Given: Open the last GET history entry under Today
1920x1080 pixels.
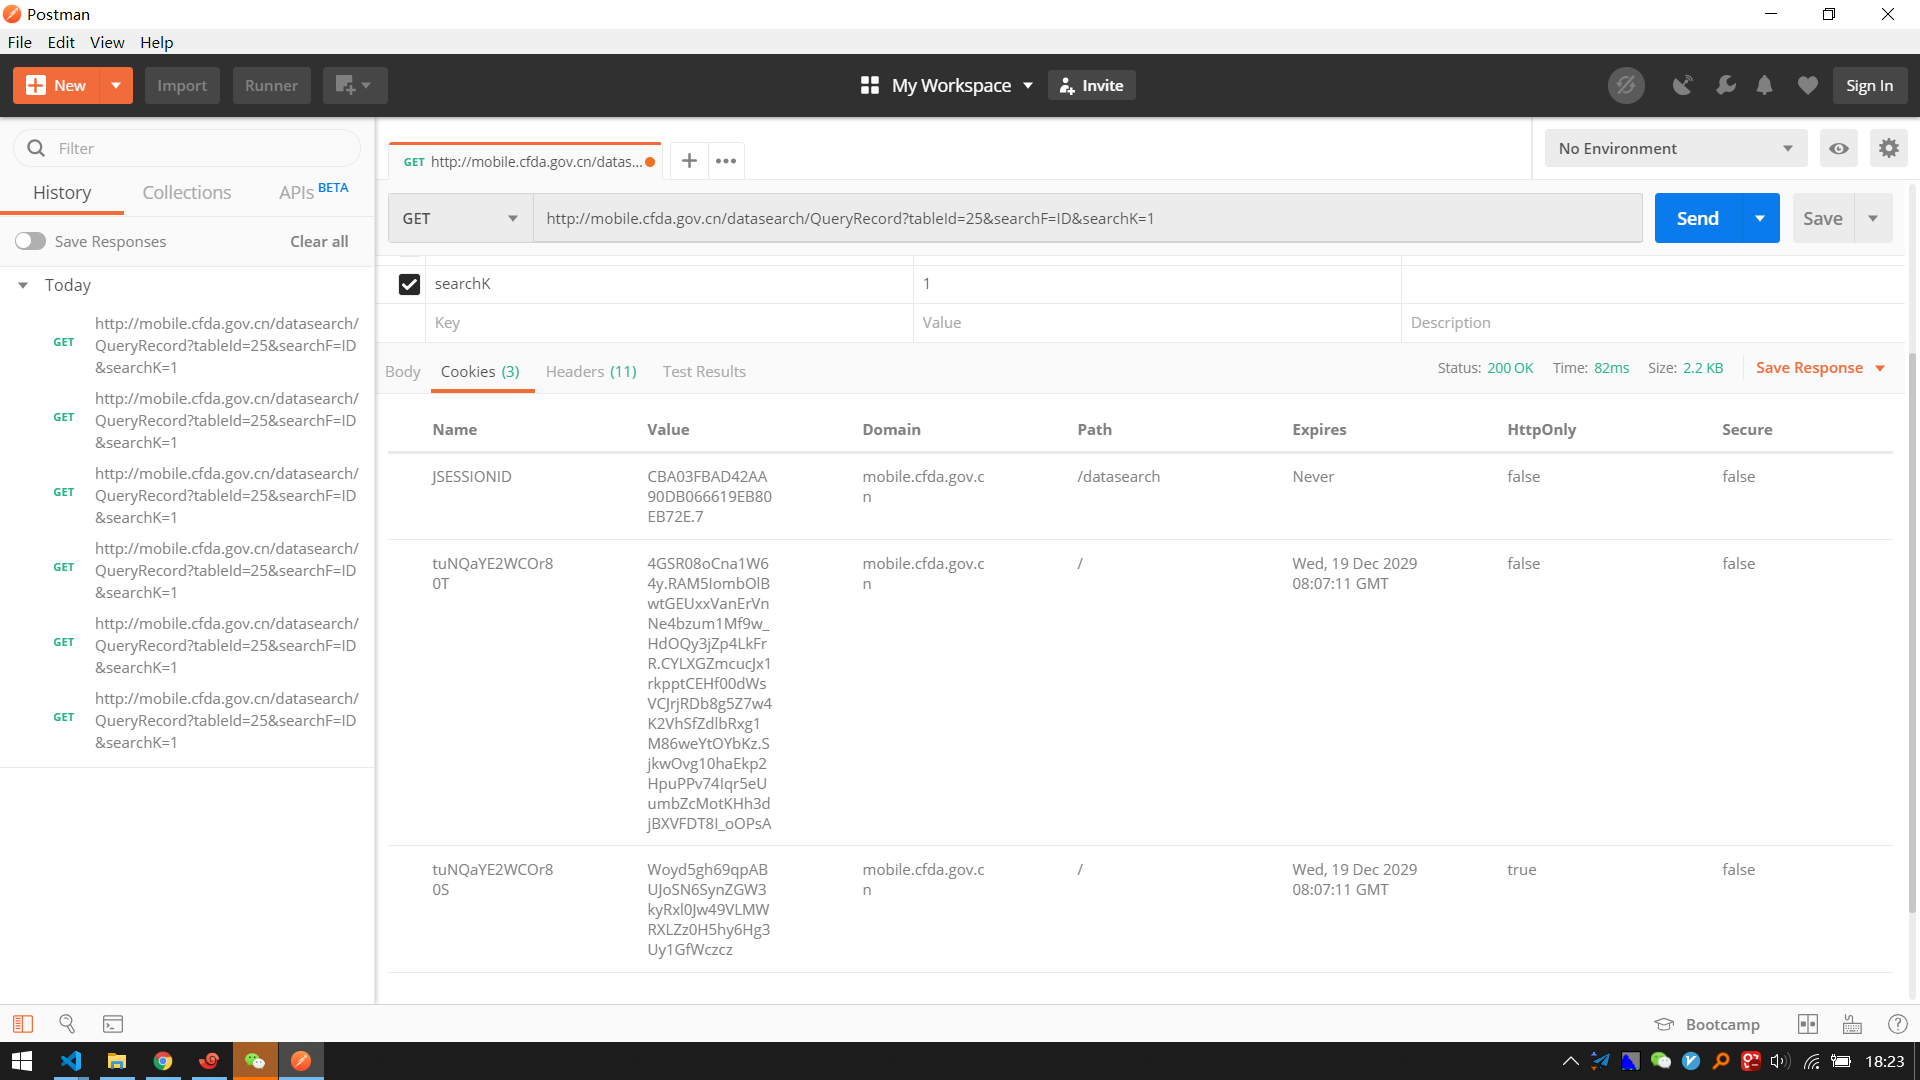Looking at the screenshot, I should pyautogui.click(x=187, y=721).
